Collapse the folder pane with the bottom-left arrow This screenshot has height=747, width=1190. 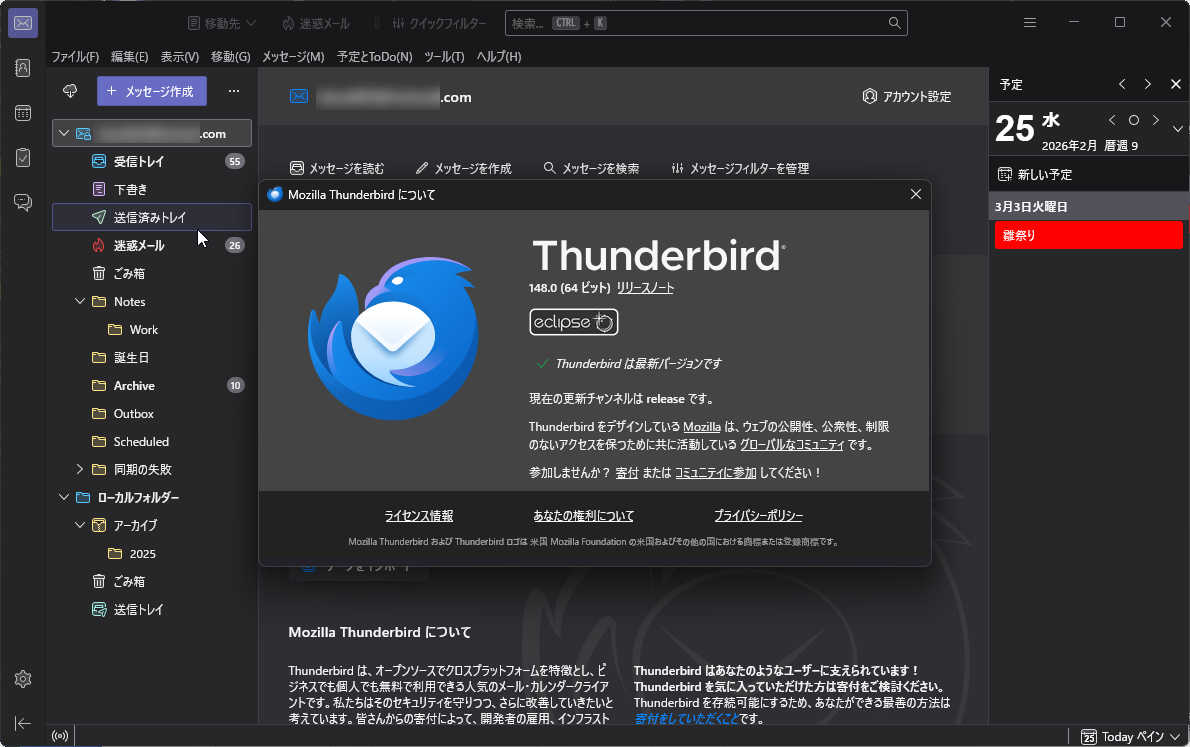22,723
